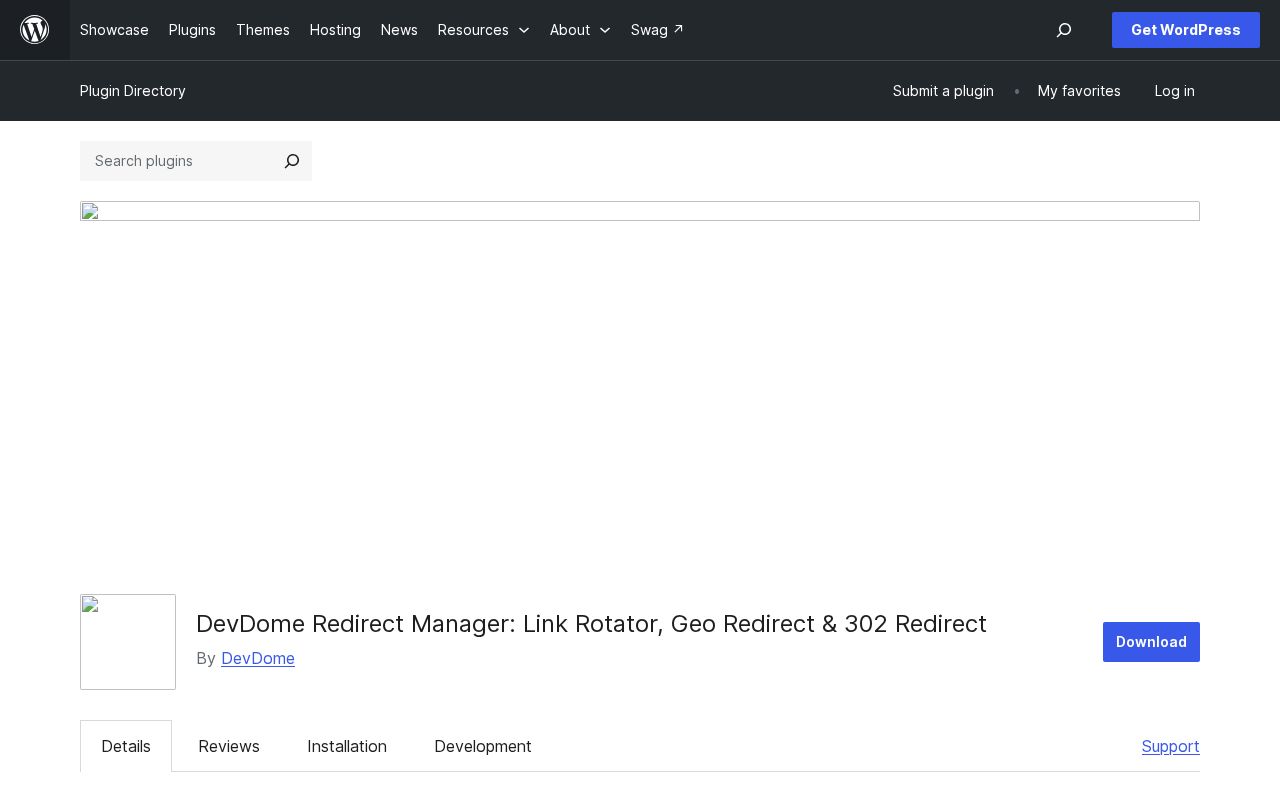Open My favorites link
Image resolution: width=1280 pixels, height=800 pixels.
pos(1079,91)
